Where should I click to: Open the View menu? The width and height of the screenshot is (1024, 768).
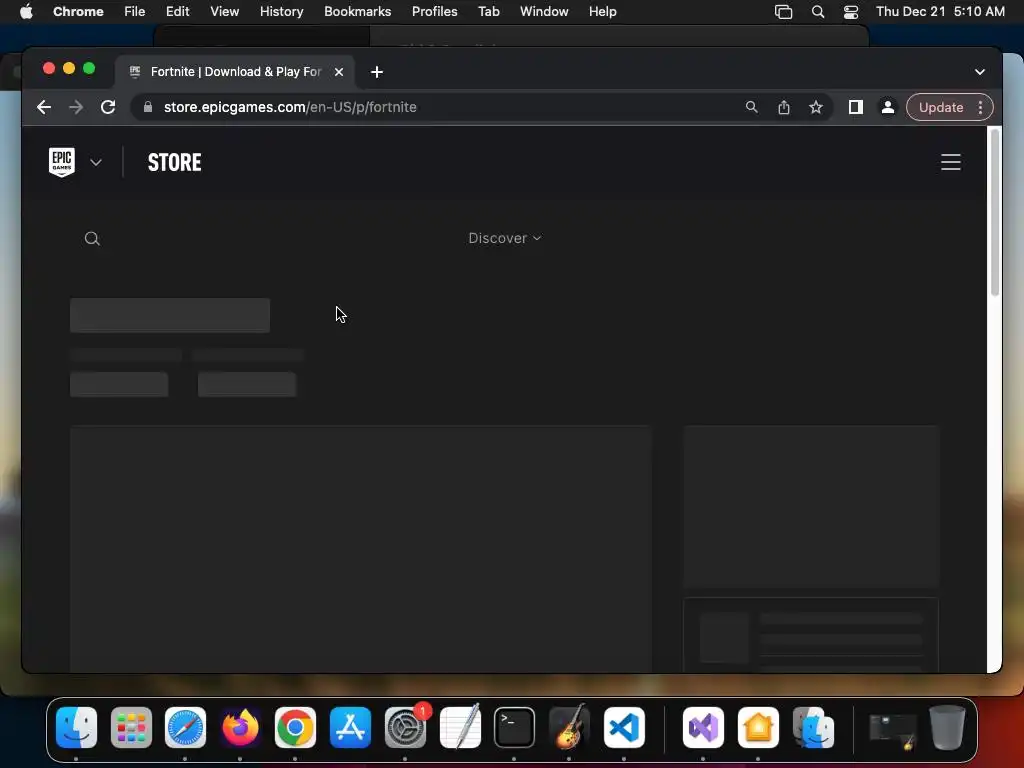(225, 11)
